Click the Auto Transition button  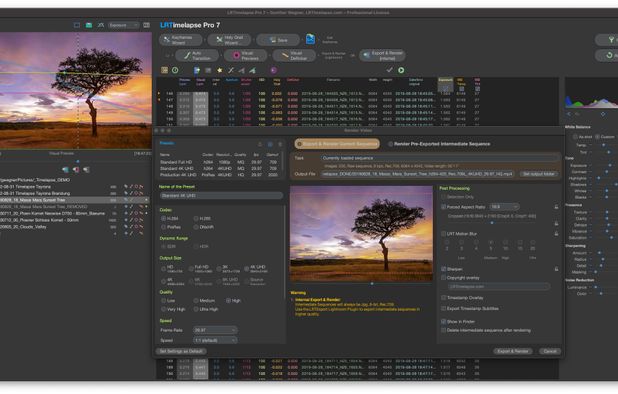click(197, 55)
